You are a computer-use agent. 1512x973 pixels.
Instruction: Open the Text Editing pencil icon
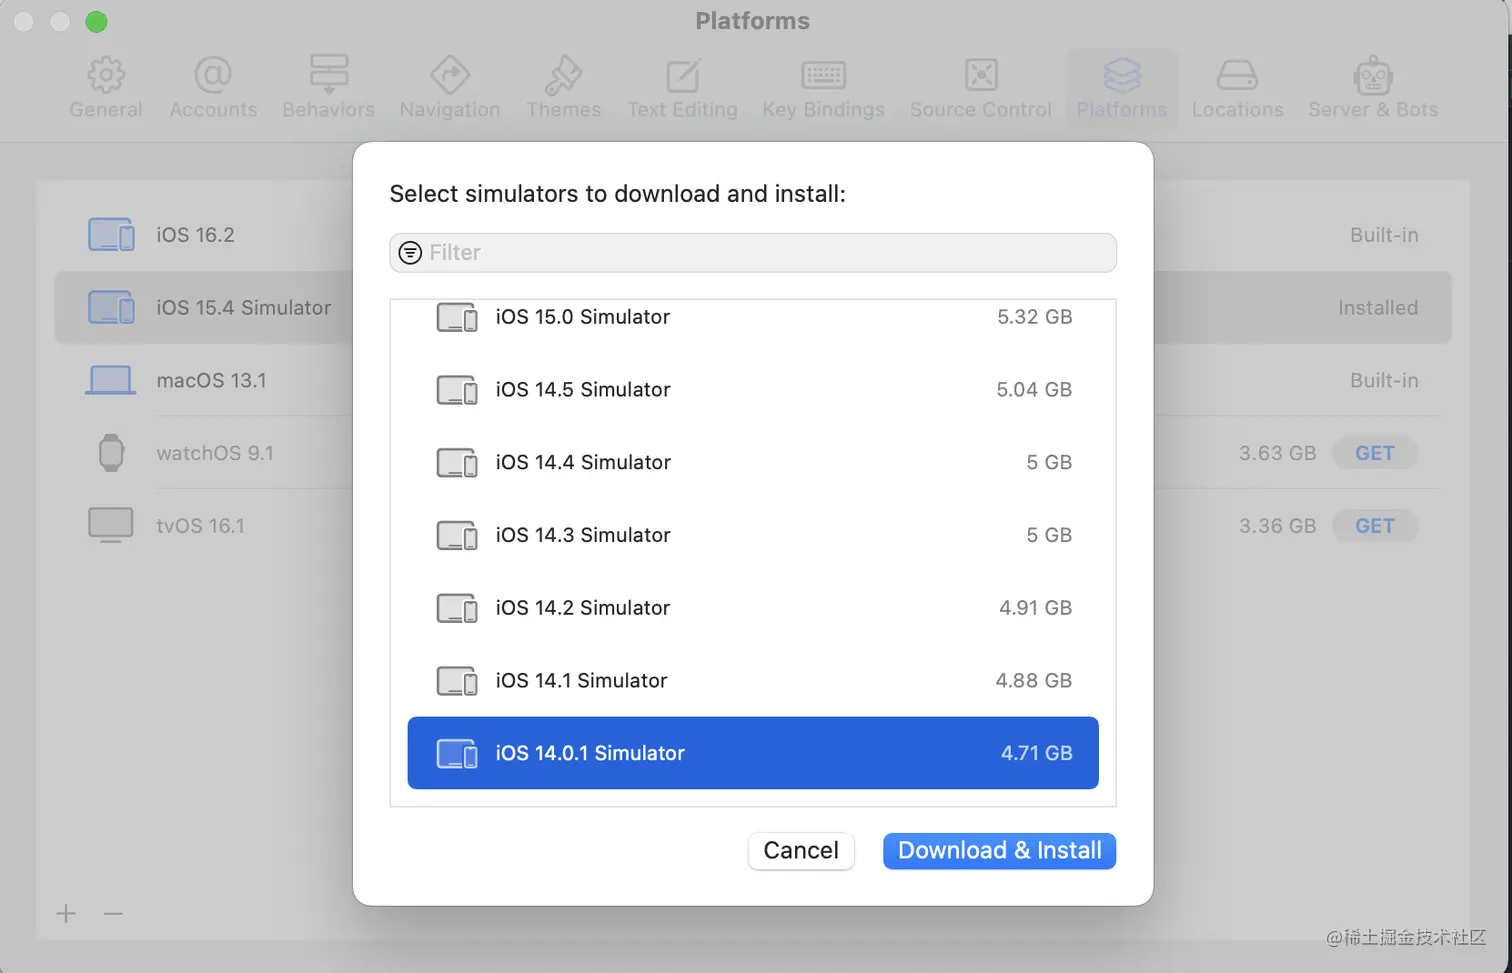[683, 75]
